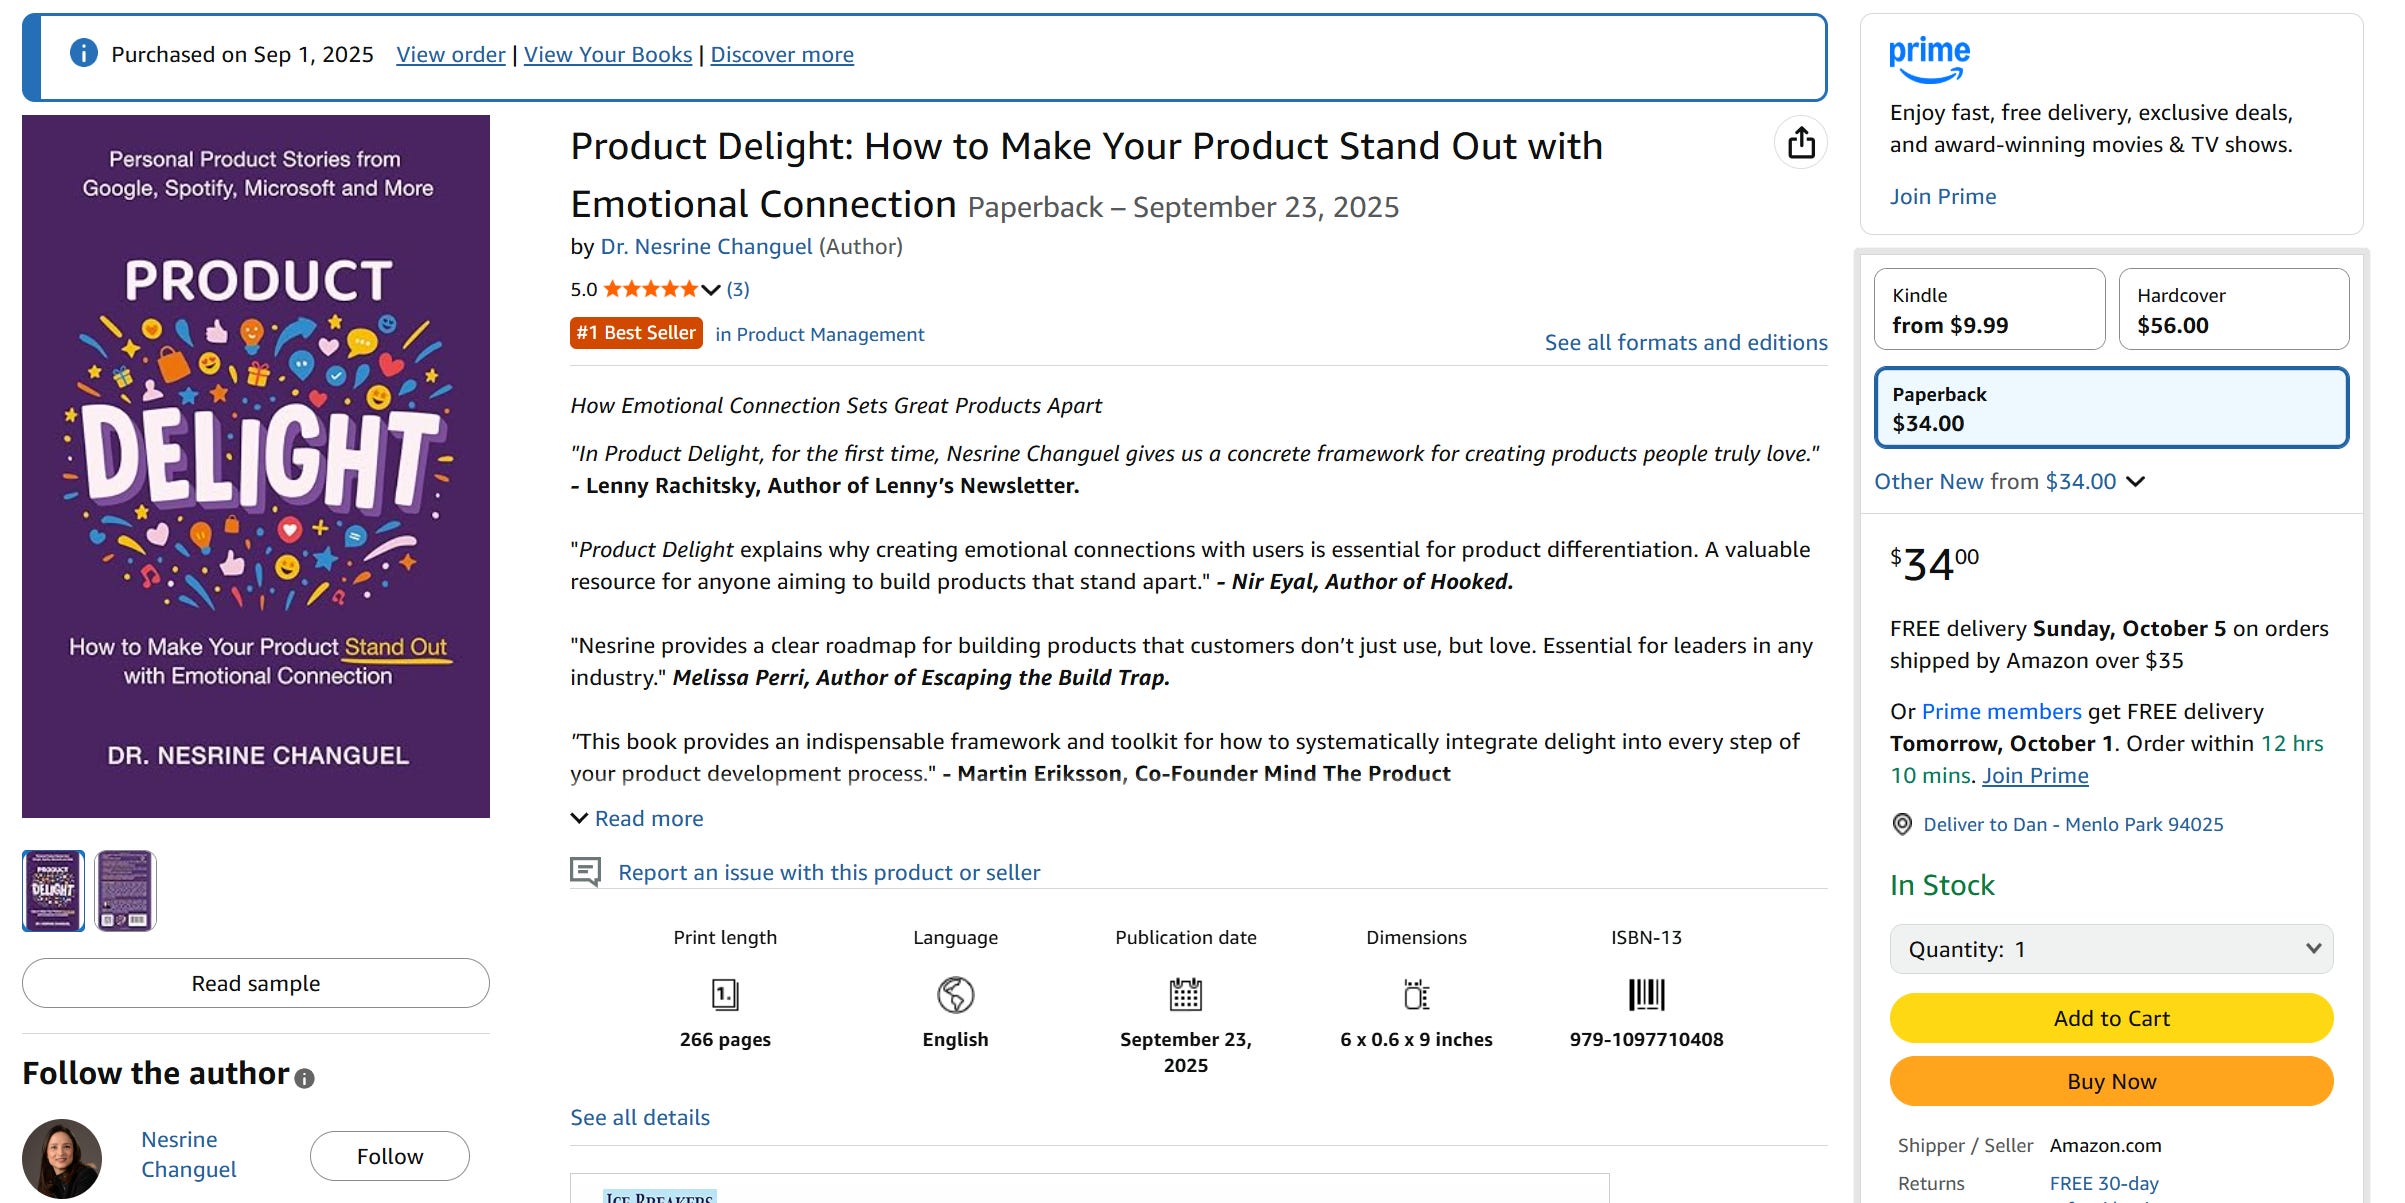
Task: Click the Buy Now button
Action: click(2111, 1081)
